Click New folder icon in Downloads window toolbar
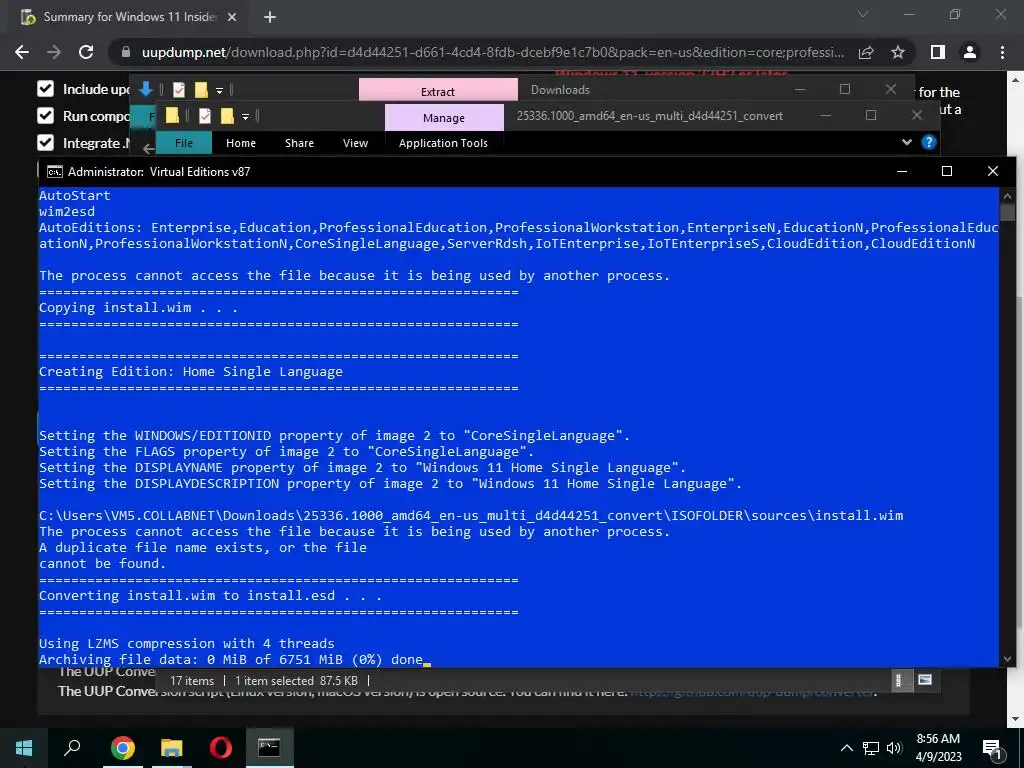 201,89
